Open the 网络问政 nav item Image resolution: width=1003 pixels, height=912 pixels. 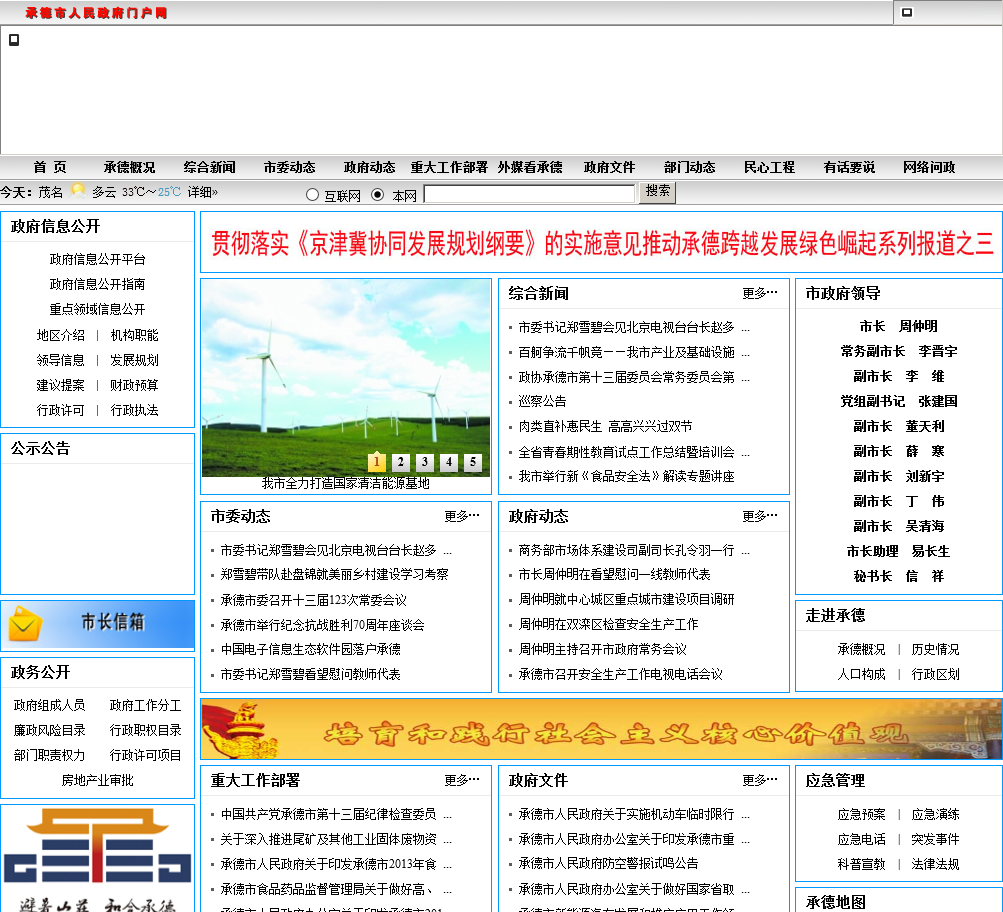929,168
